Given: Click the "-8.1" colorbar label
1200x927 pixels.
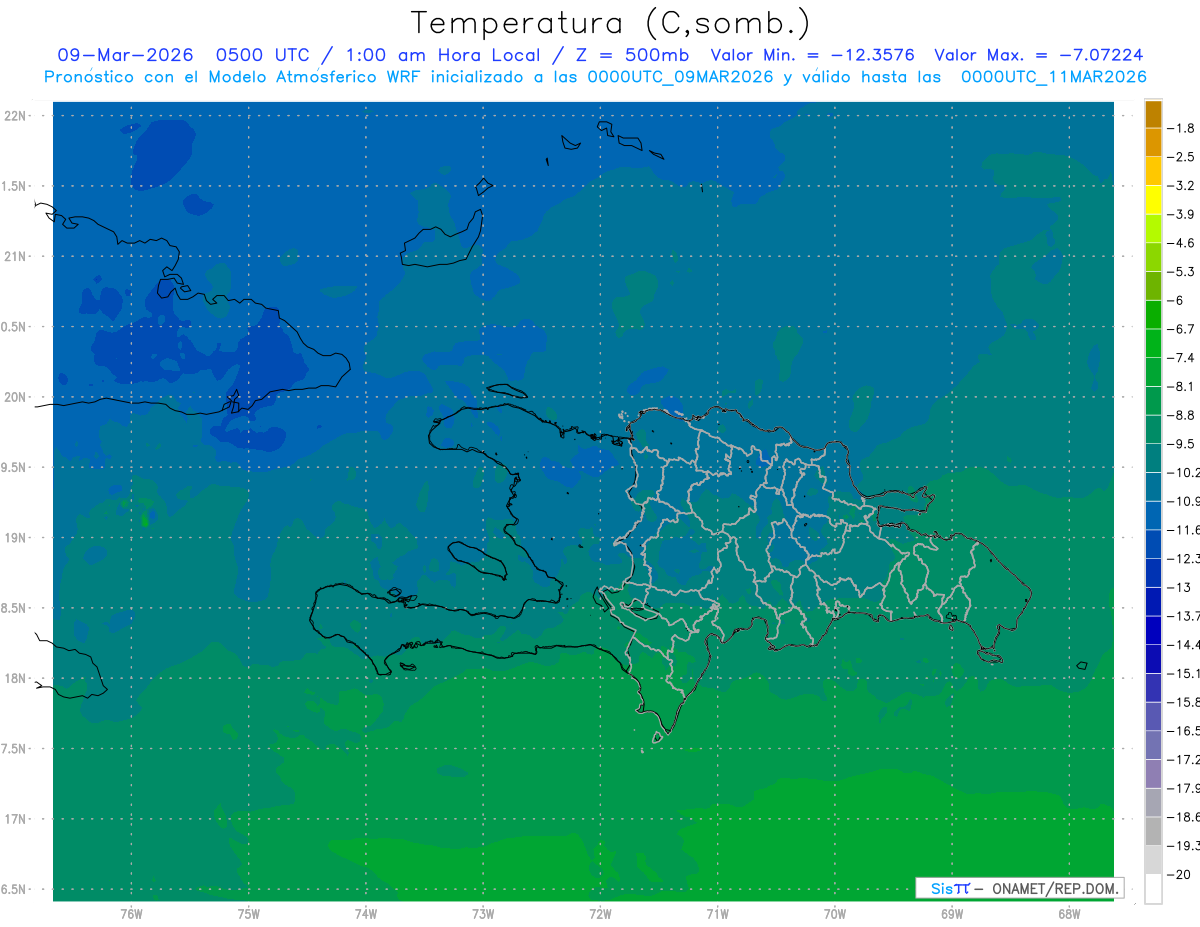Looking at the screenshot, I should pyautogui.click(x=1181, y=386).
